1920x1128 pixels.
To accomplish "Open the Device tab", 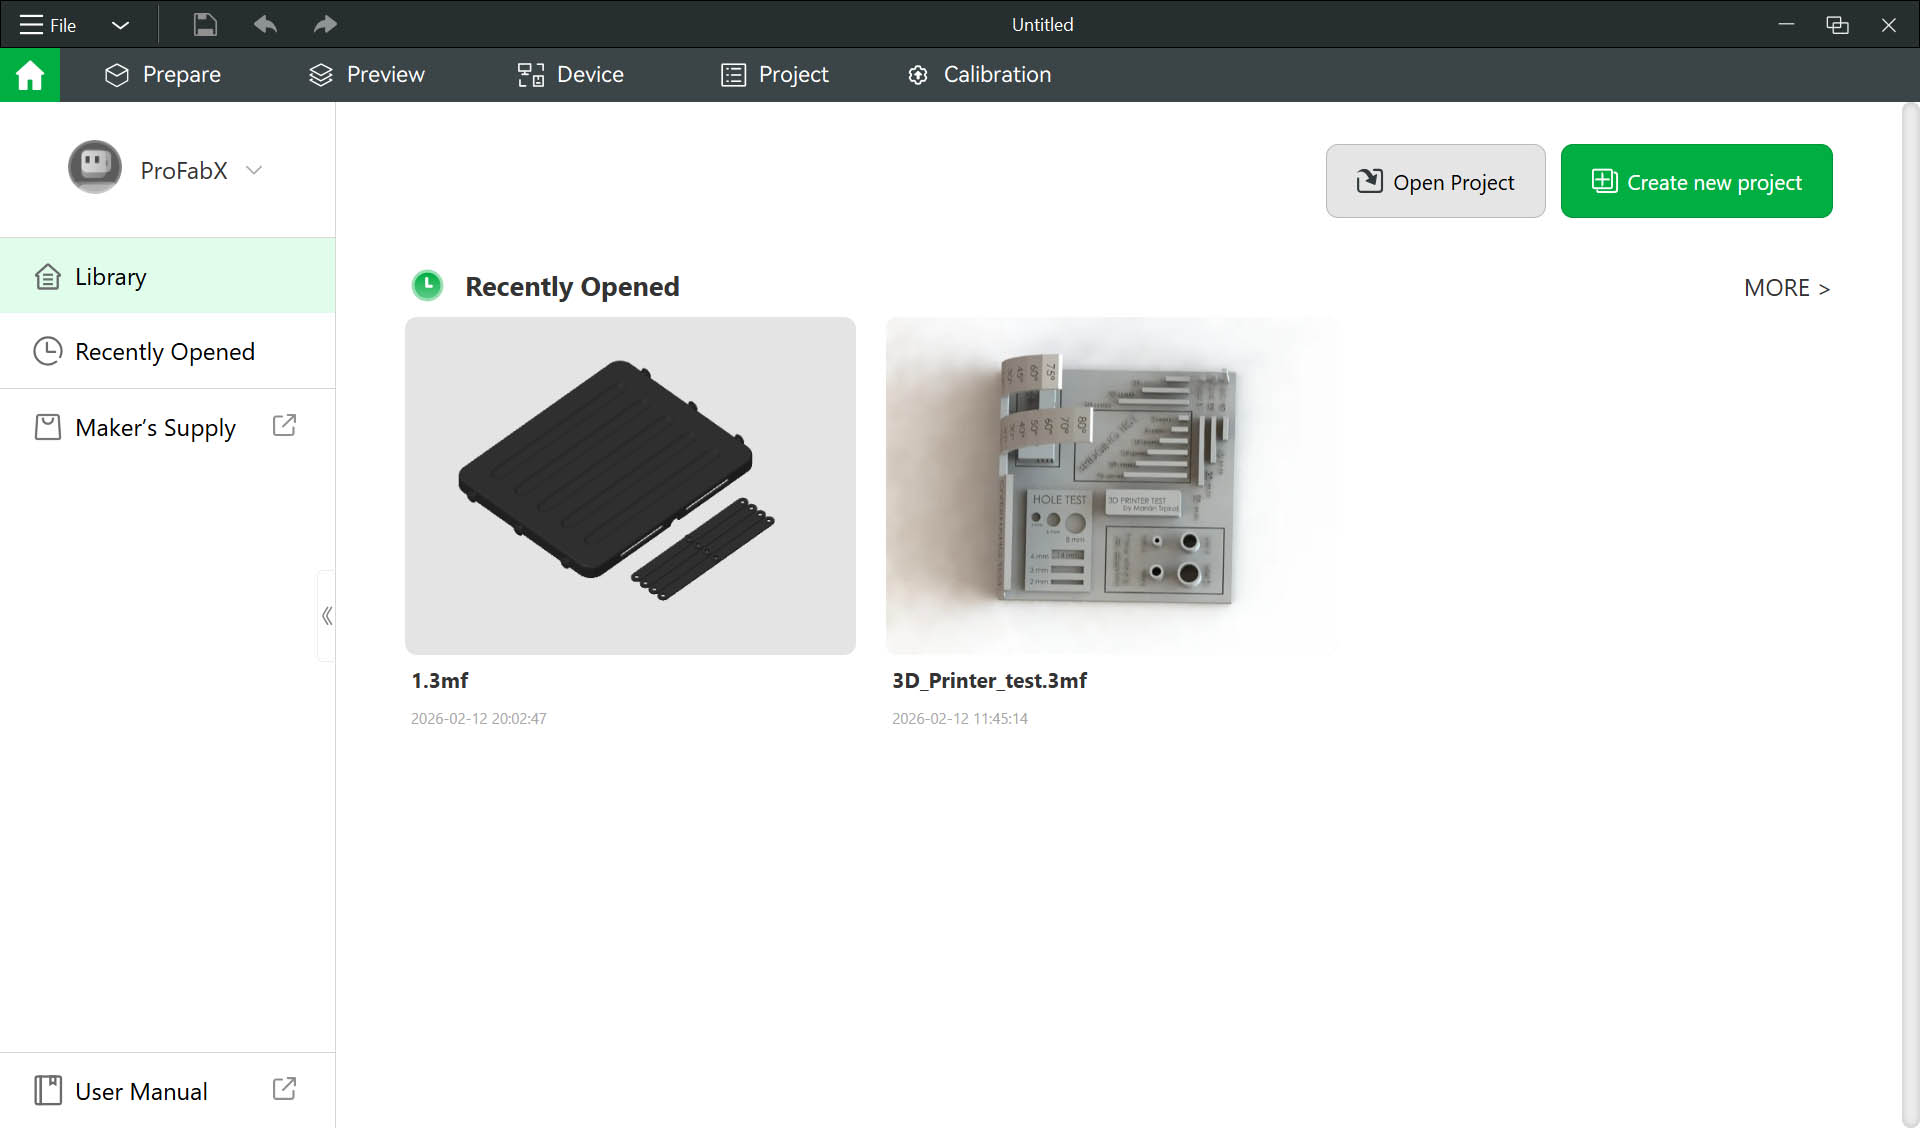I will tap(570, 75).
